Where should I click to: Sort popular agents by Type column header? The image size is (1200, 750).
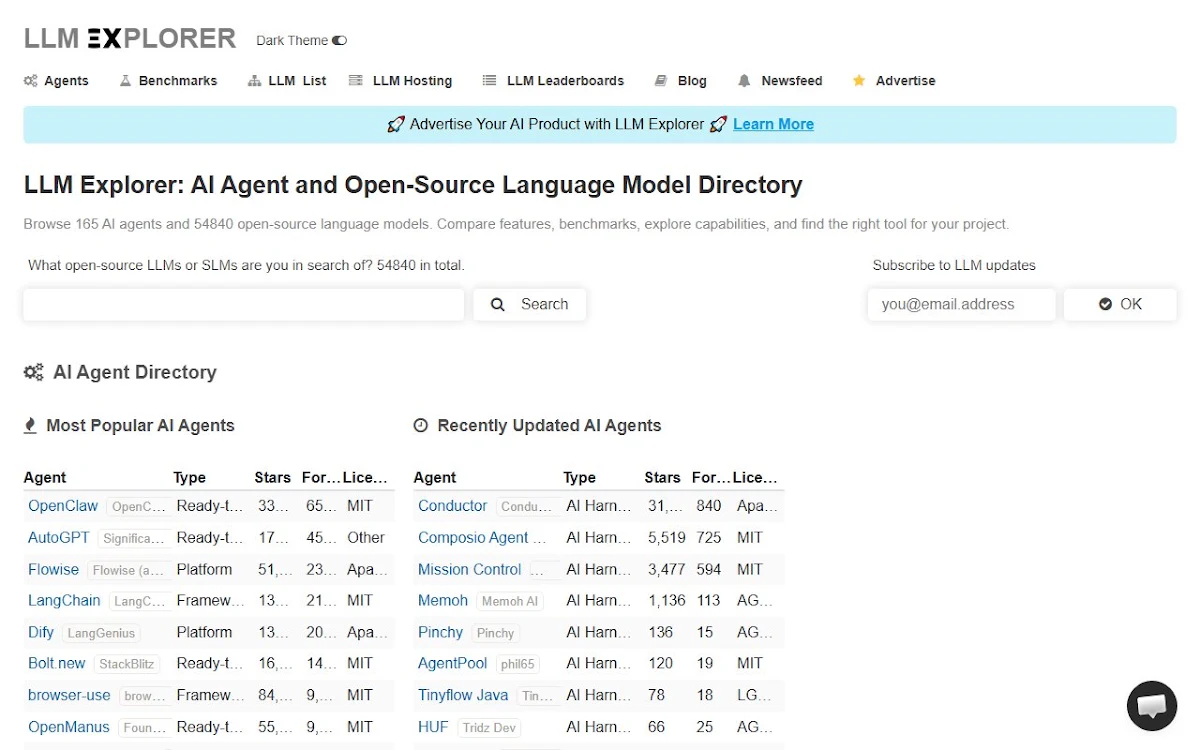[x=189, y=478]
